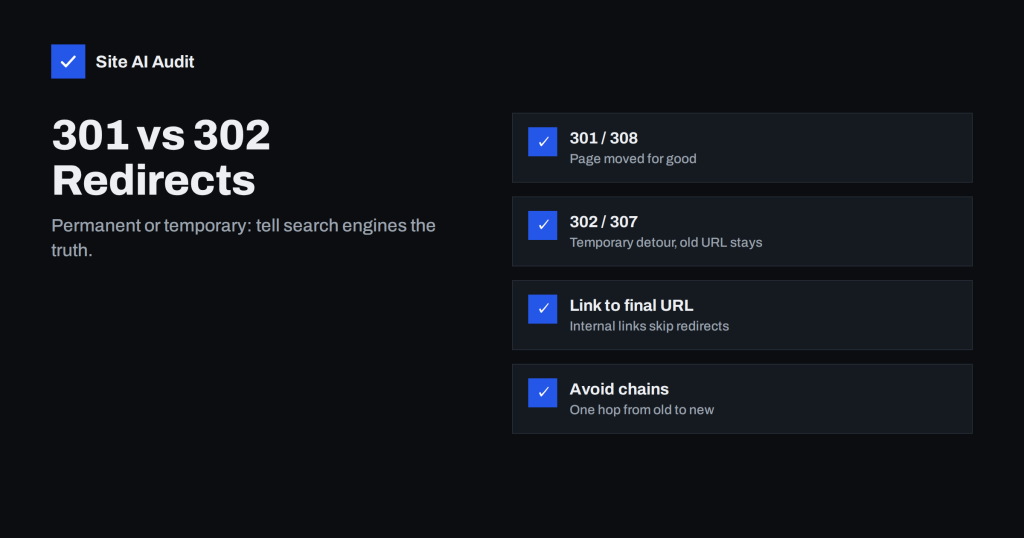Click 'Page moved for good' description

pyautogui.click(x=633, y=159)
